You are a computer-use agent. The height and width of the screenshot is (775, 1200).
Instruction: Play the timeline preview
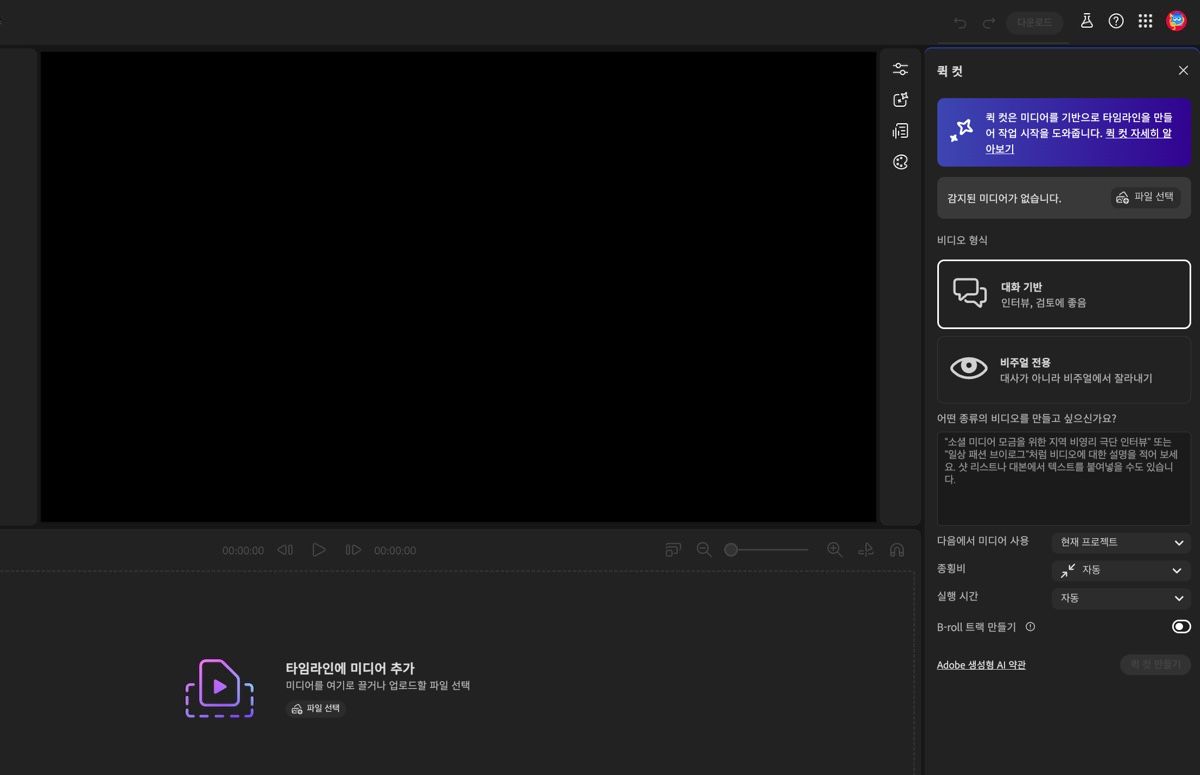pos(319,550)
